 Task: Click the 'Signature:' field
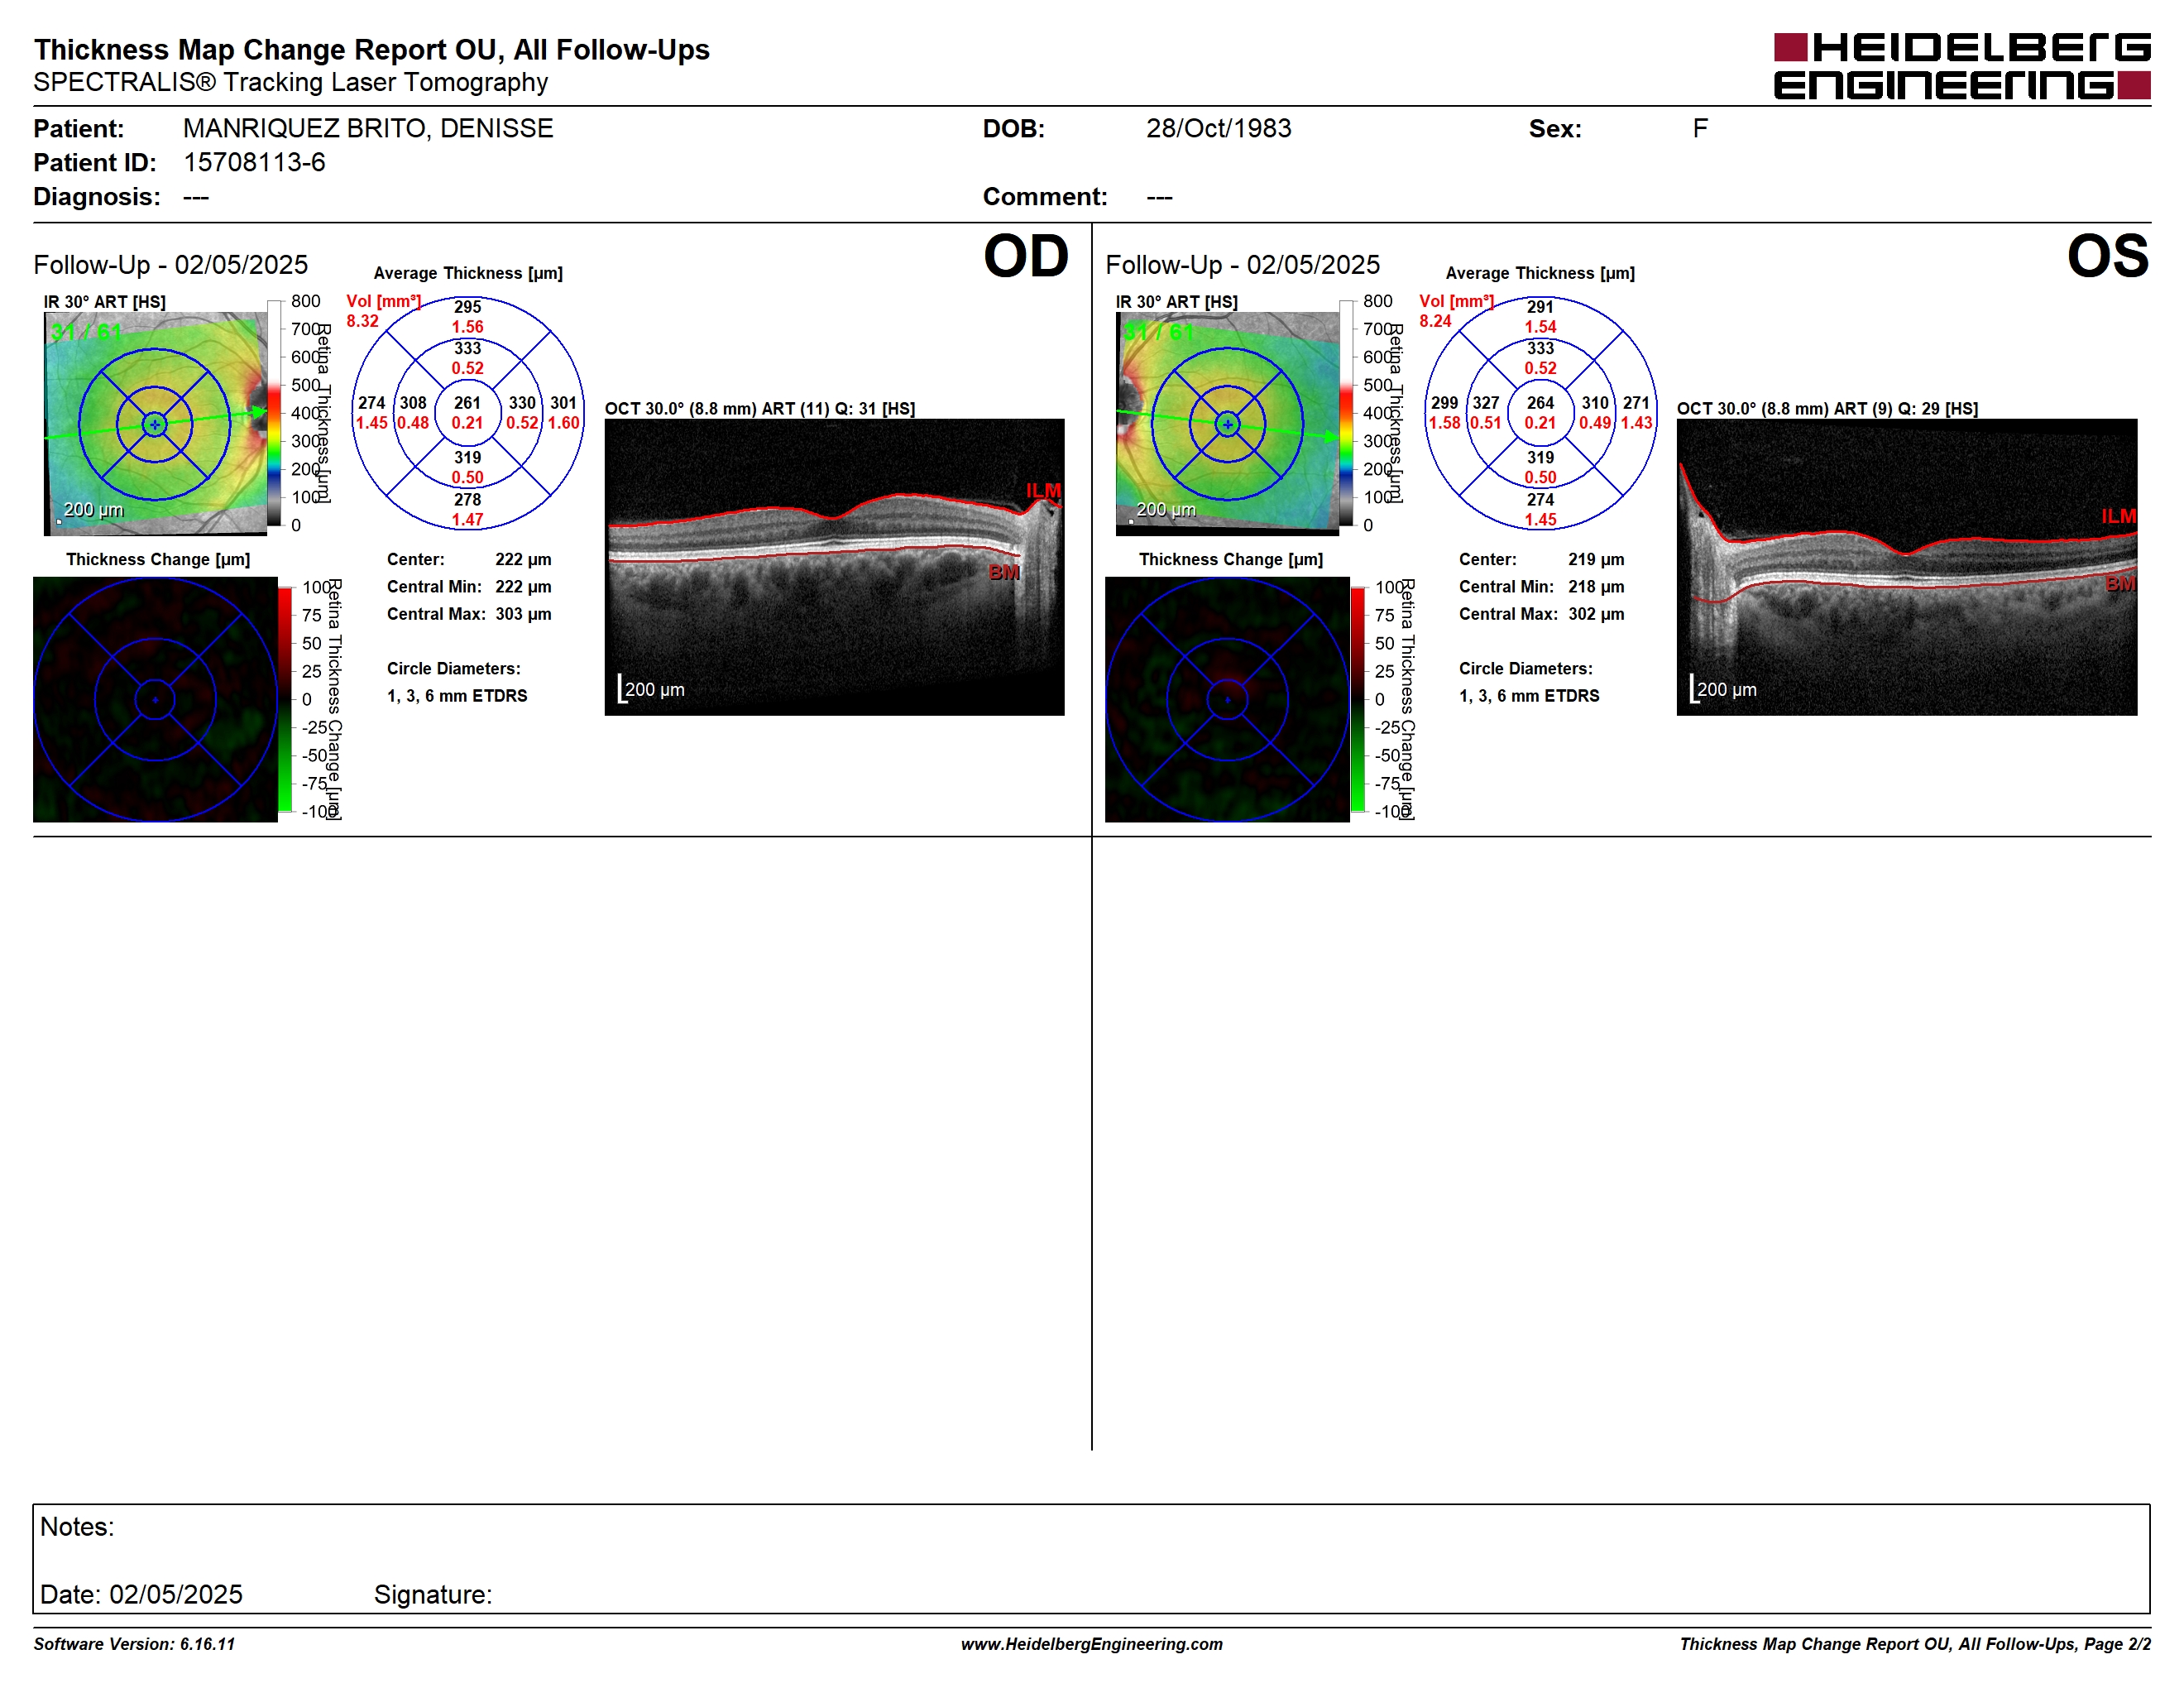433,1594
